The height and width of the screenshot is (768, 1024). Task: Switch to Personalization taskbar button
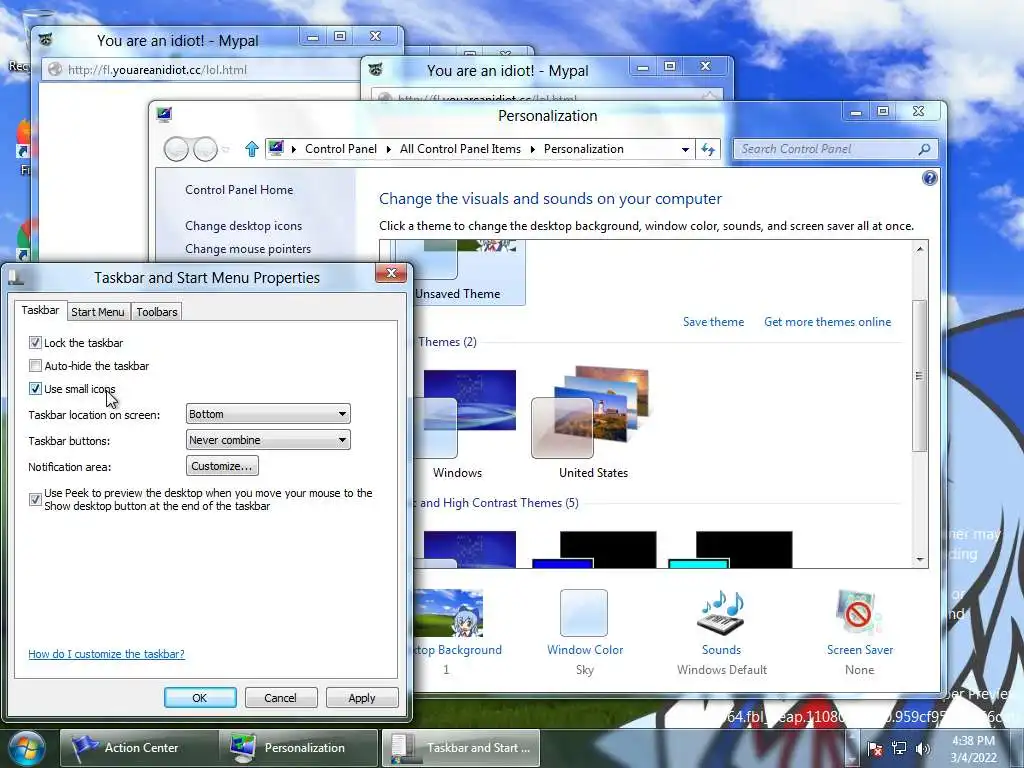pyautogui.click(x=299, y=748)
